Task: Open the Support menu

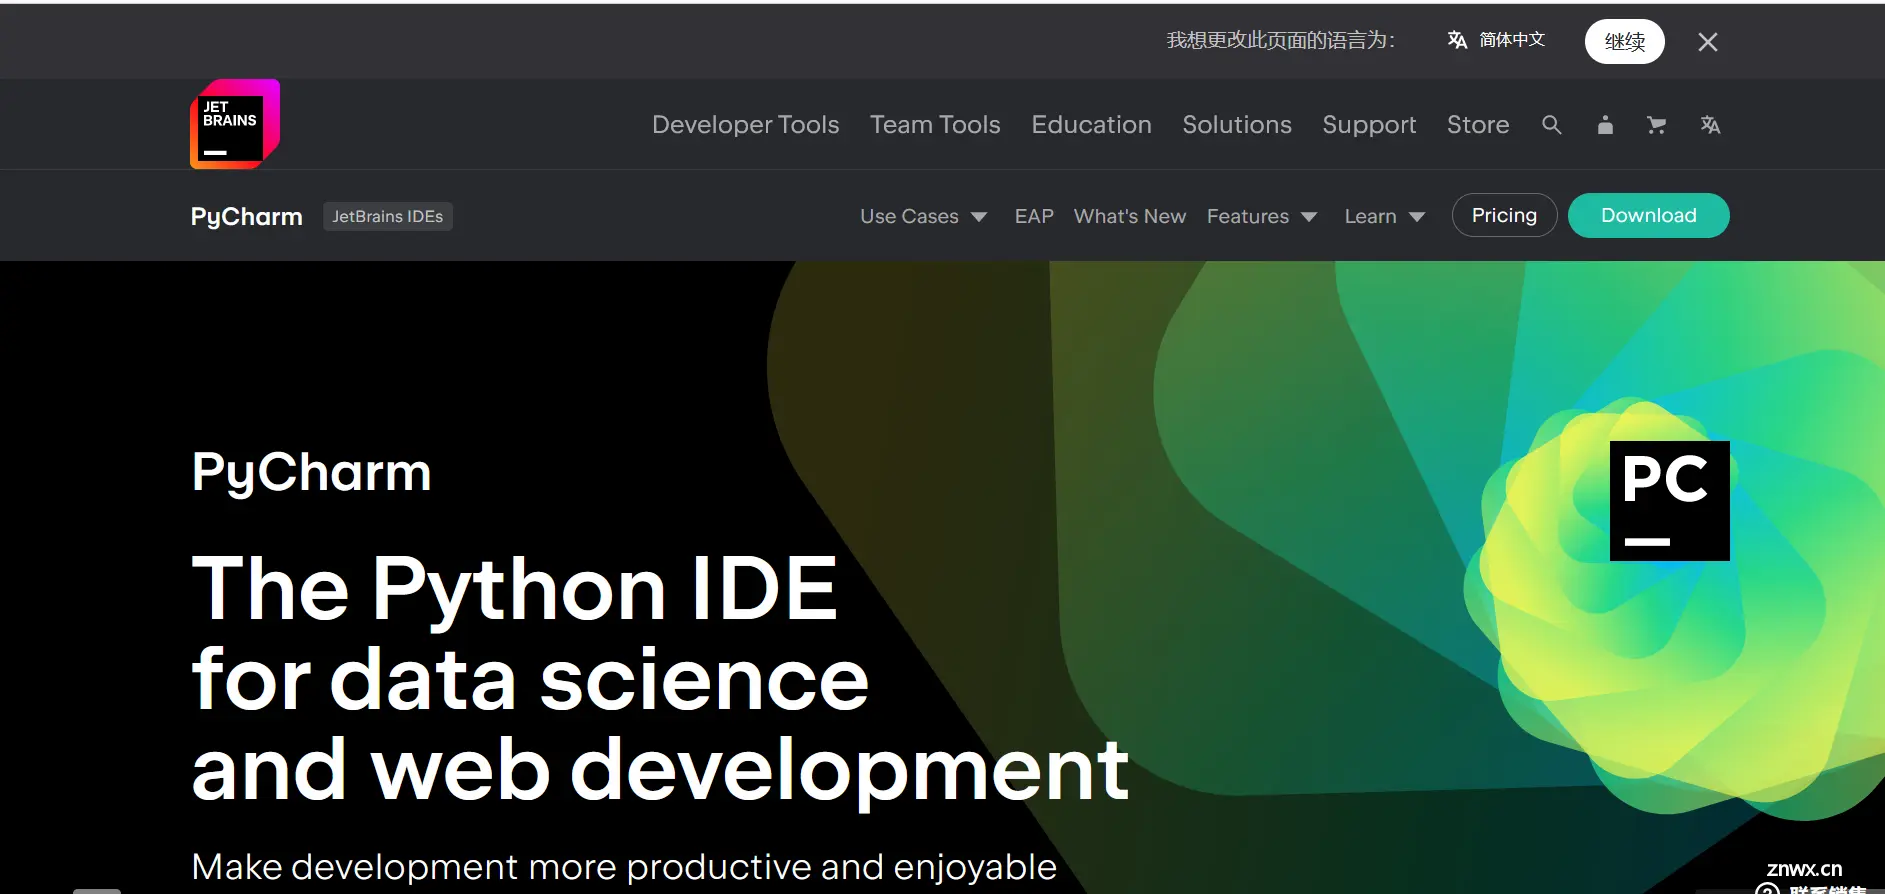Action: tap(1370, 125)
